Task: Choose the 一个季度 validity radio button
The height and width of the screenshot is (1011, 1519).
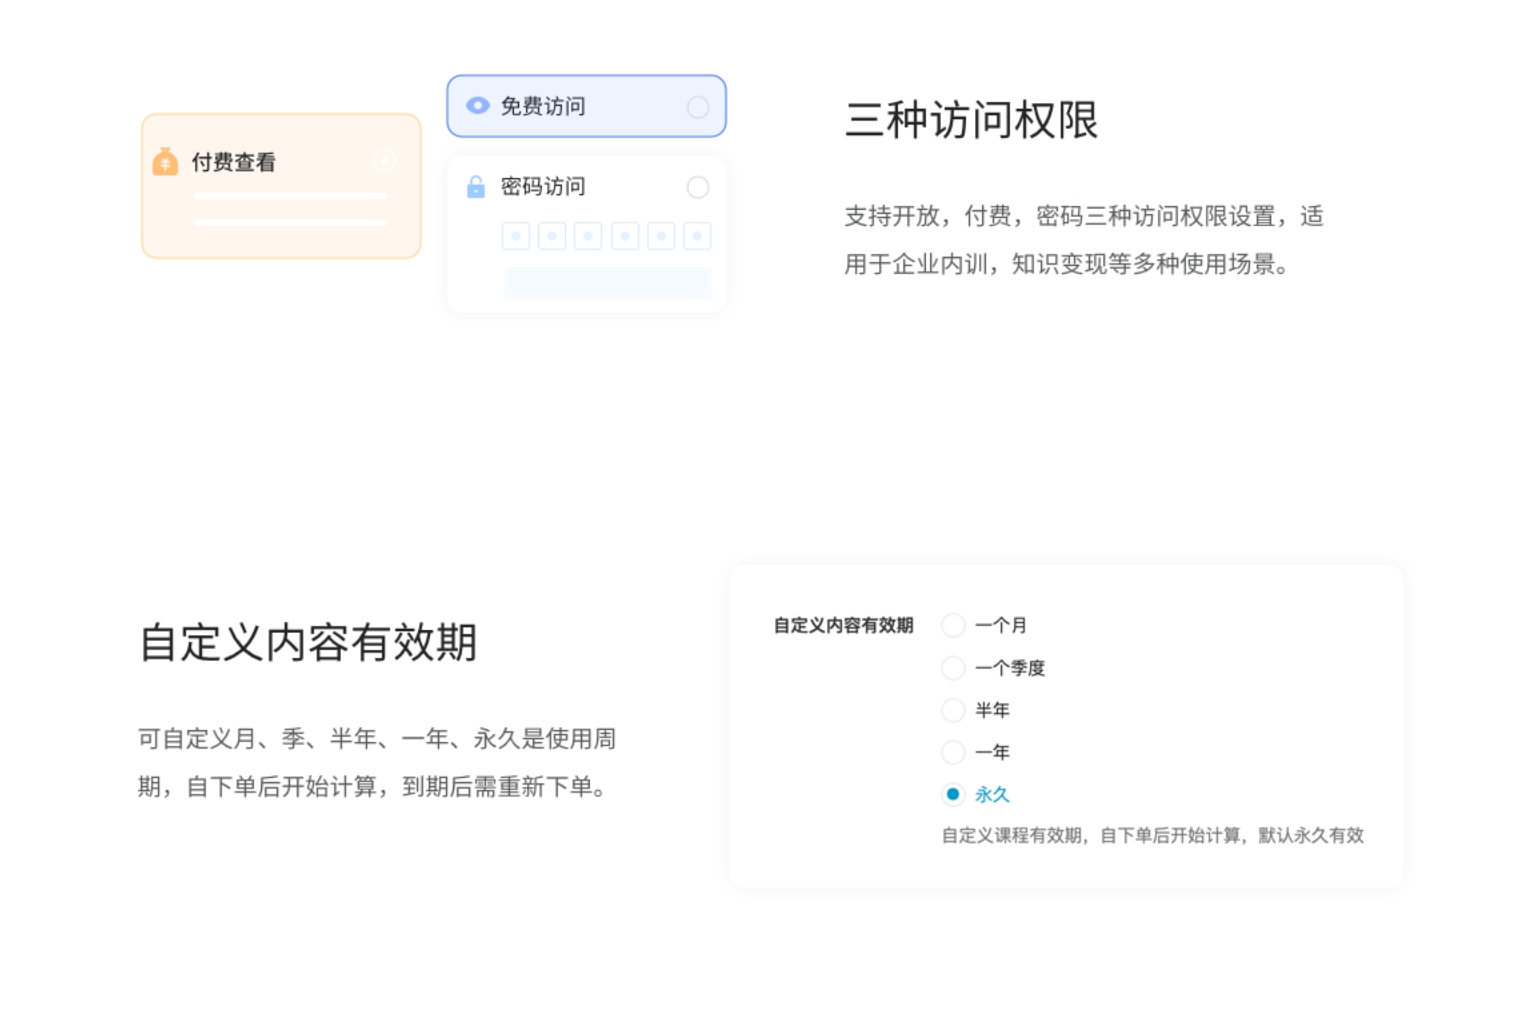Action: (x=953, y=668)
